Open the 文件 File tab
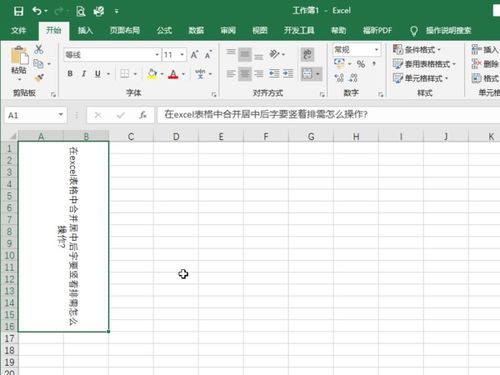Viewport: 500px width, 375px height. pyautogui.click(x=18, y=31)
